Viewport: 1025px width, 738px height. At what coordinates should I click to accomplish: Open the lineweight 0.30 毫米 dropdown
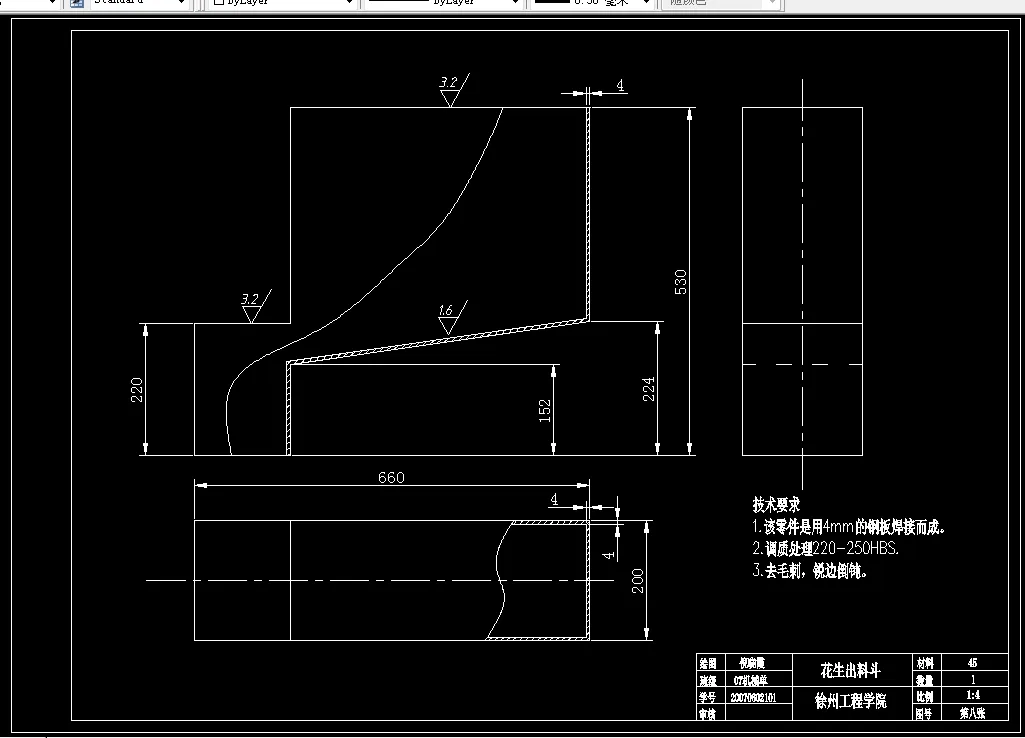[592, 3]
